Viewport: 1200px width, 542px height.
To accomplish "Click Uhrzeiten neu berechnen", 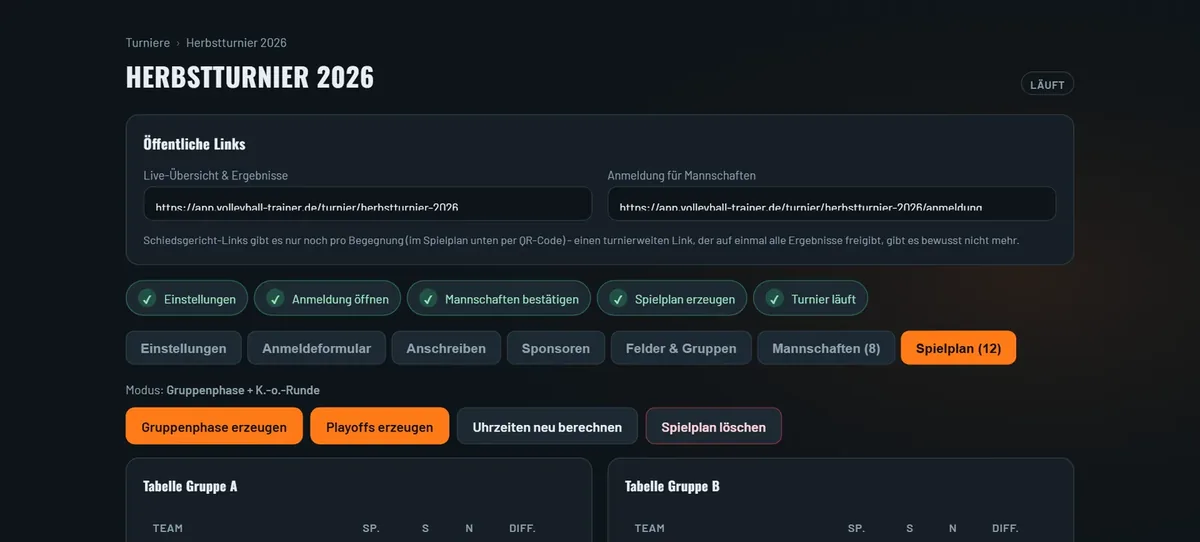I will (x=547, y=426).
